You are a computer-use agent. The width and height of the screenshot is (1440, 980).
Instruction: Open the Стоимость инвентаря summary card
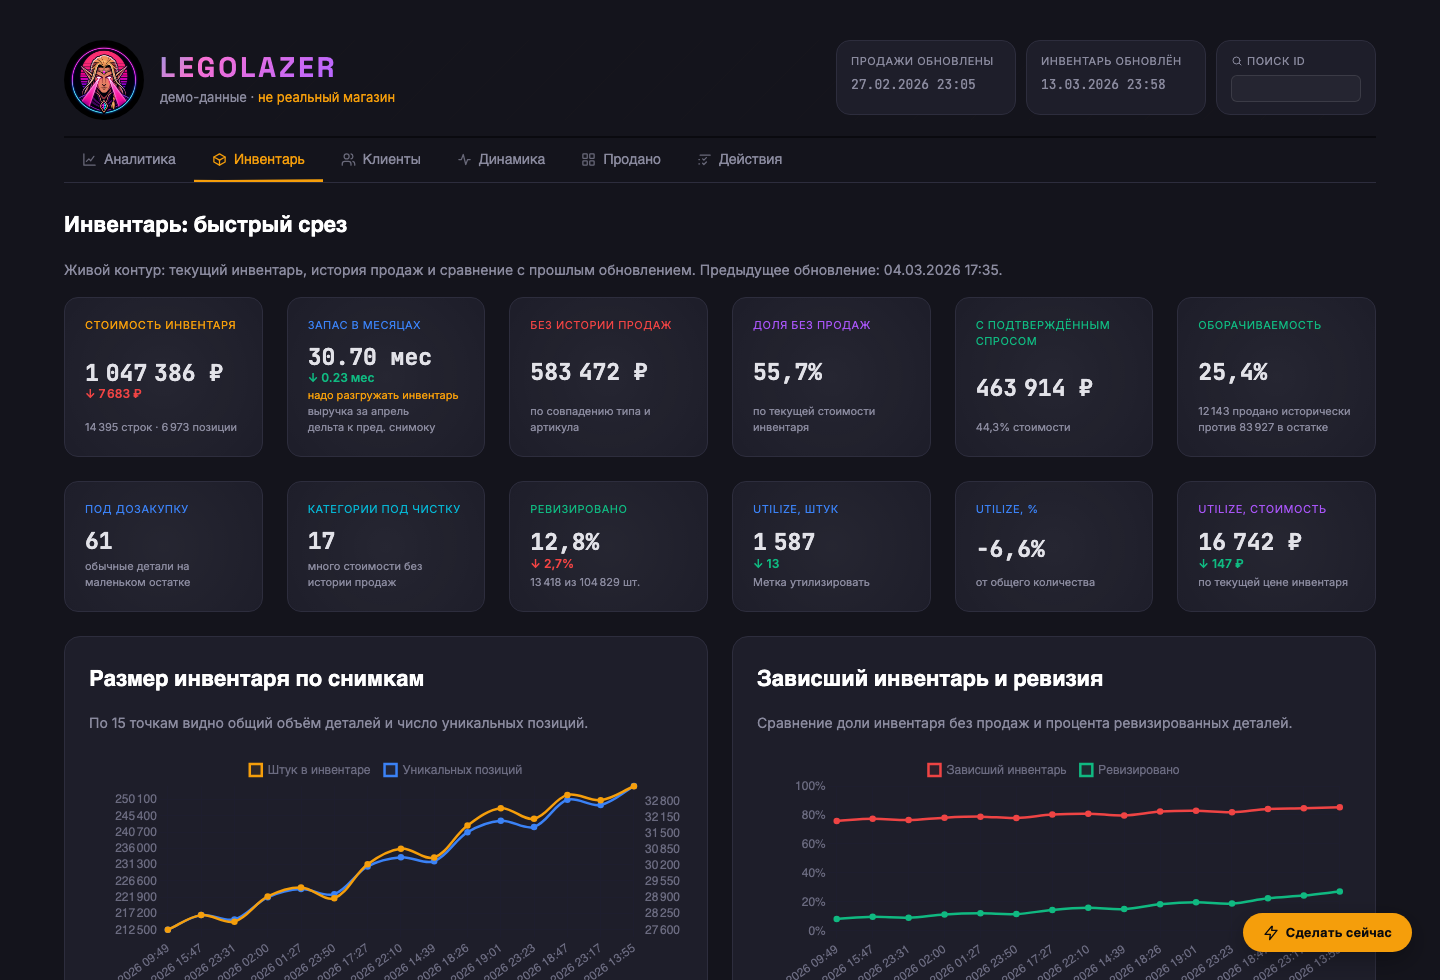point(163,377)
